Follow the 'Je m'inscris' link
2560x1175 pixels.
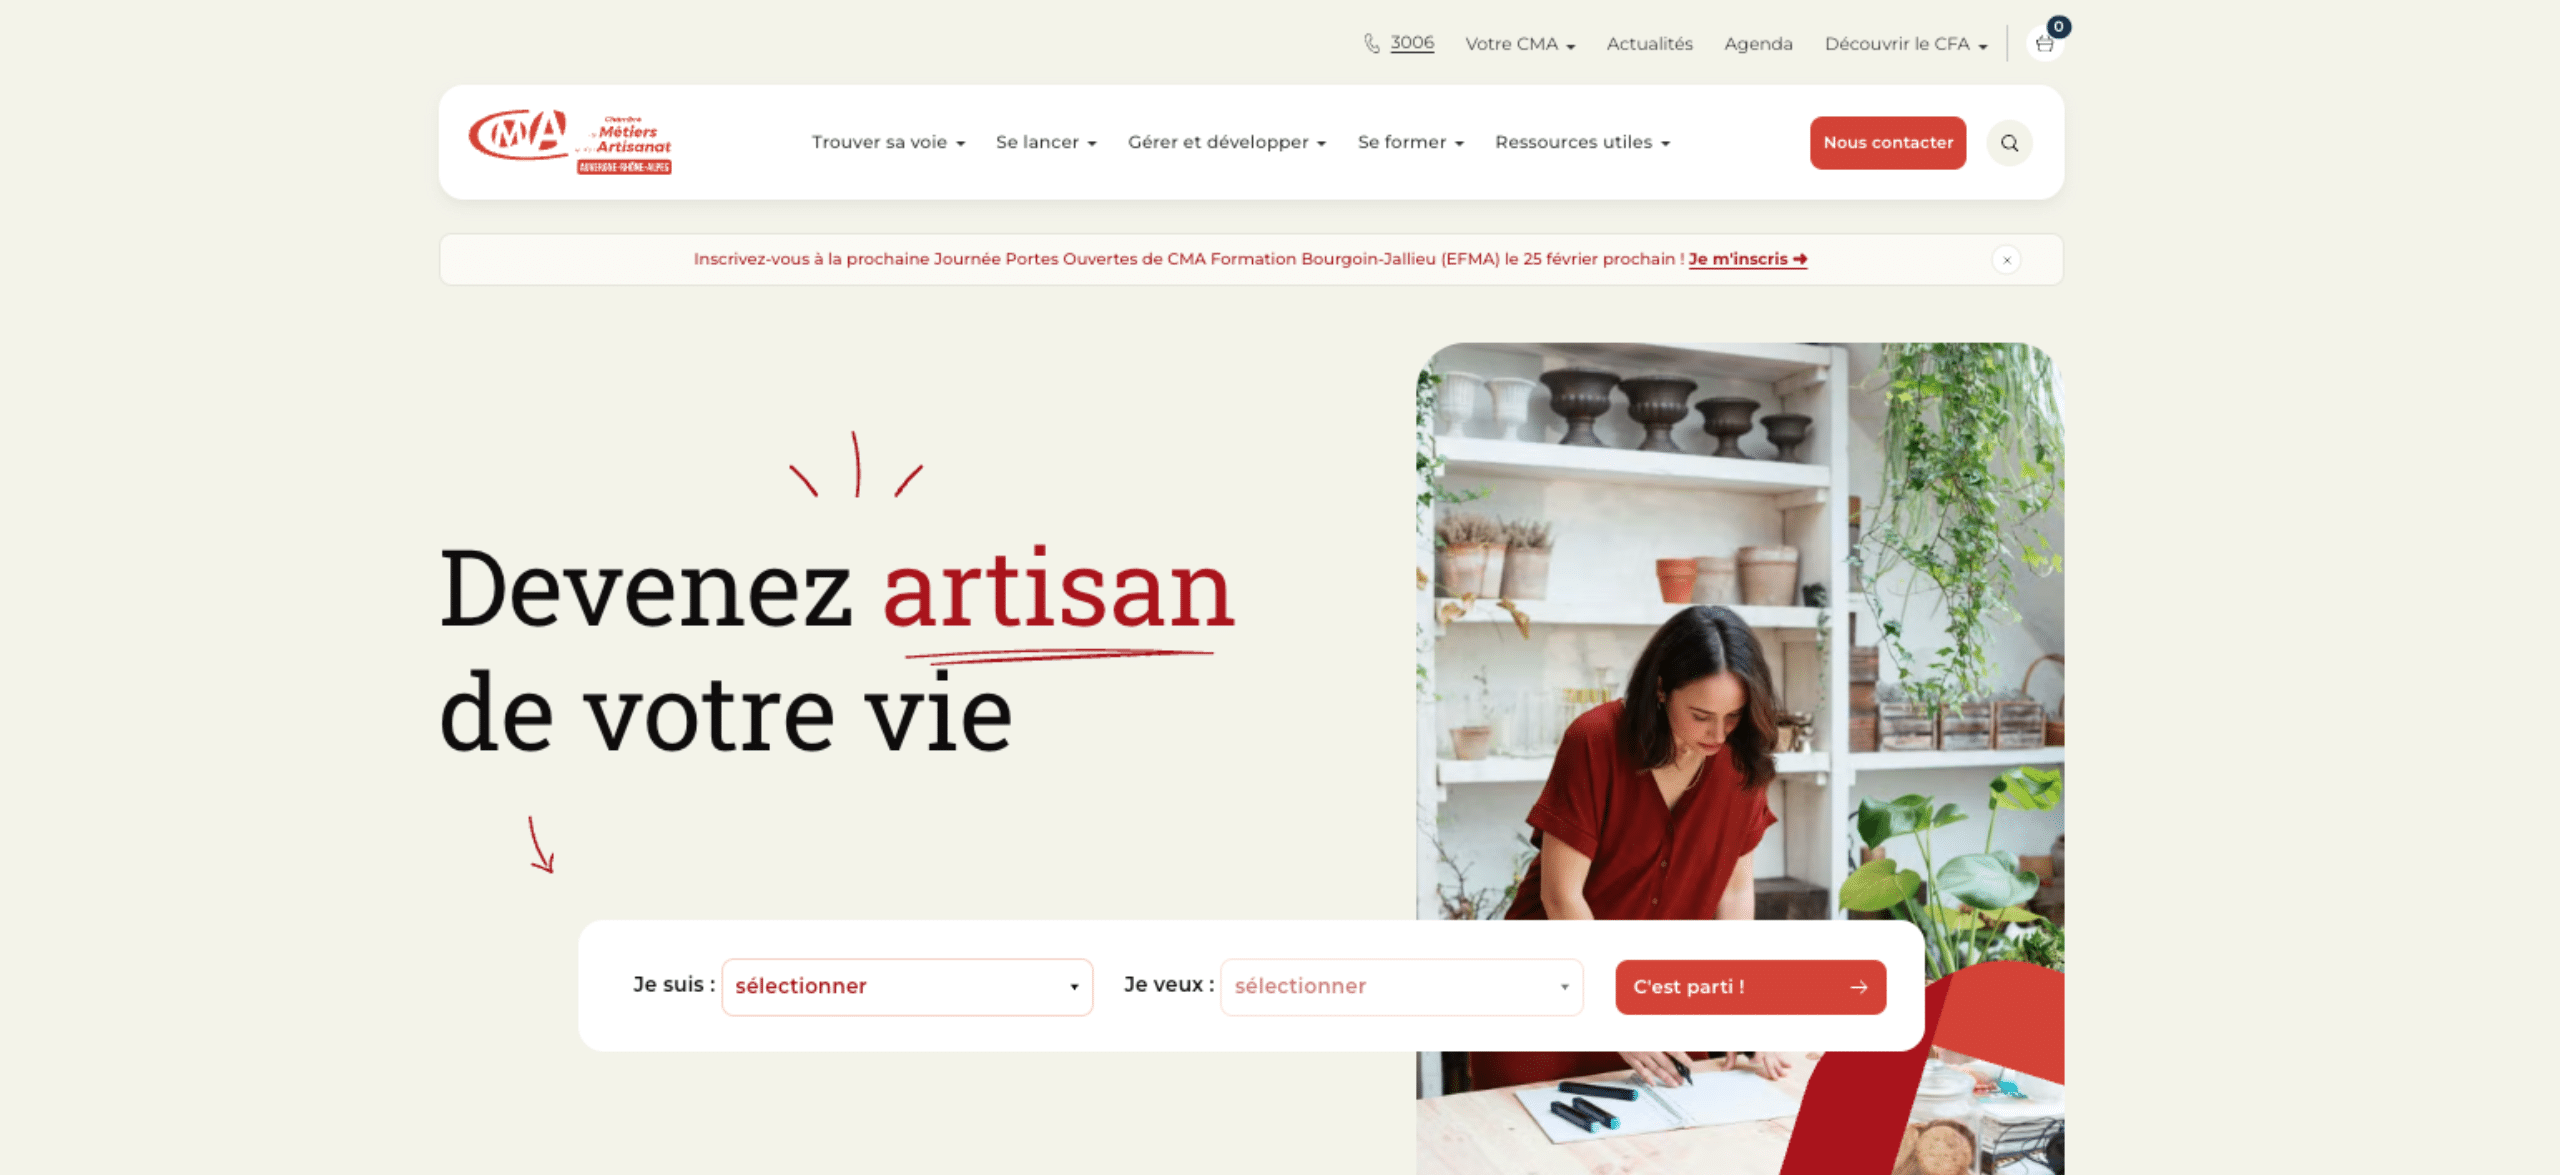click(1747, 259)
